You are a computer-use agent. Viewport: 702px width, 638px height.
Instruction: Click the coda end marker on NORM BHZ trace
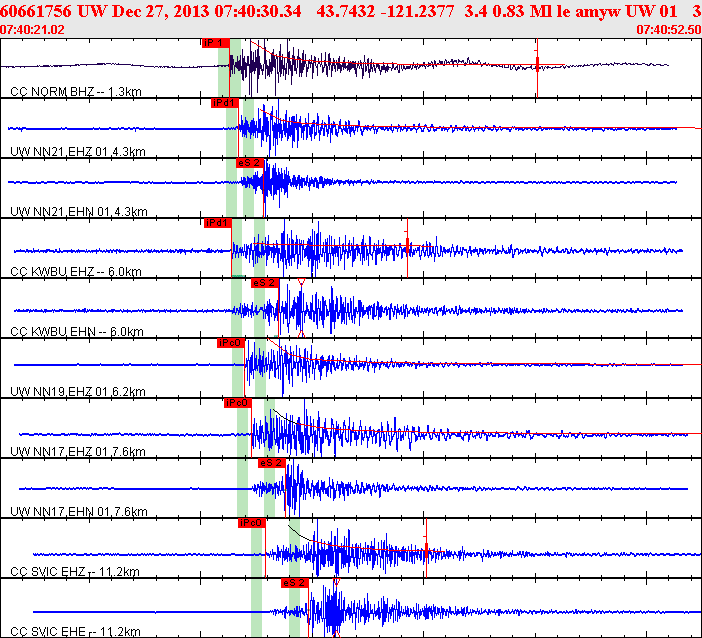point(537,64)
